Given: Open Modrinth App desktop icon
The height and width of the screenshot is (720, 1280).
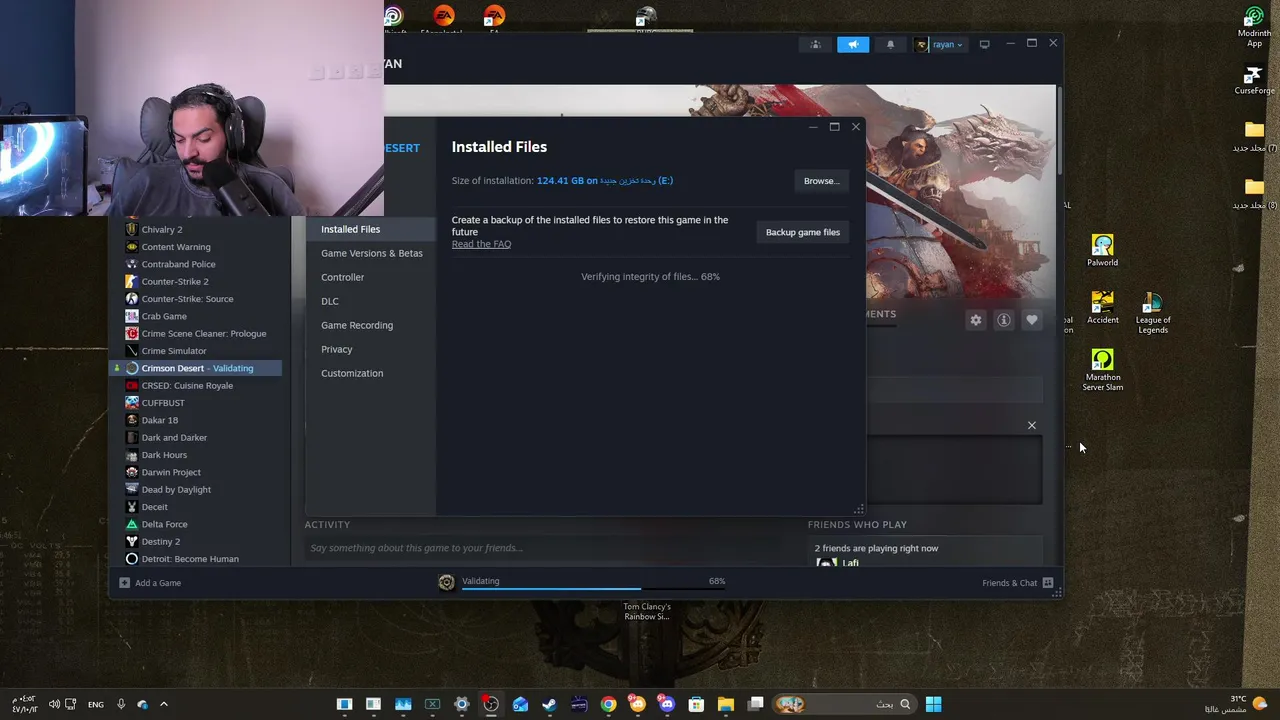Looking at the screenshot, I should click(x=1254, y=26).
